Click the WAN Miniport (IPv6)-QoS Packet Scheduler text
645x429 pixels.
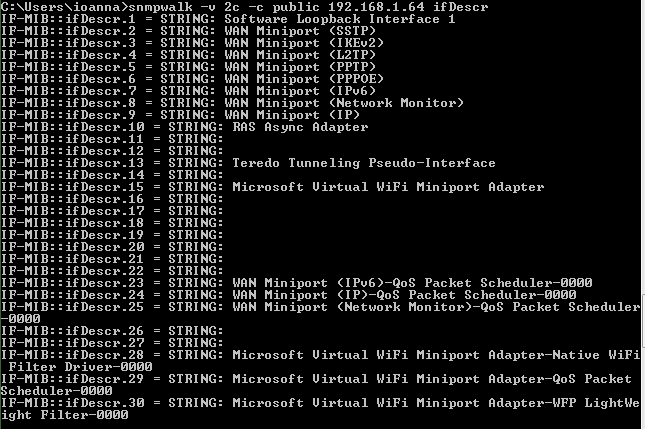click(412, 283)
